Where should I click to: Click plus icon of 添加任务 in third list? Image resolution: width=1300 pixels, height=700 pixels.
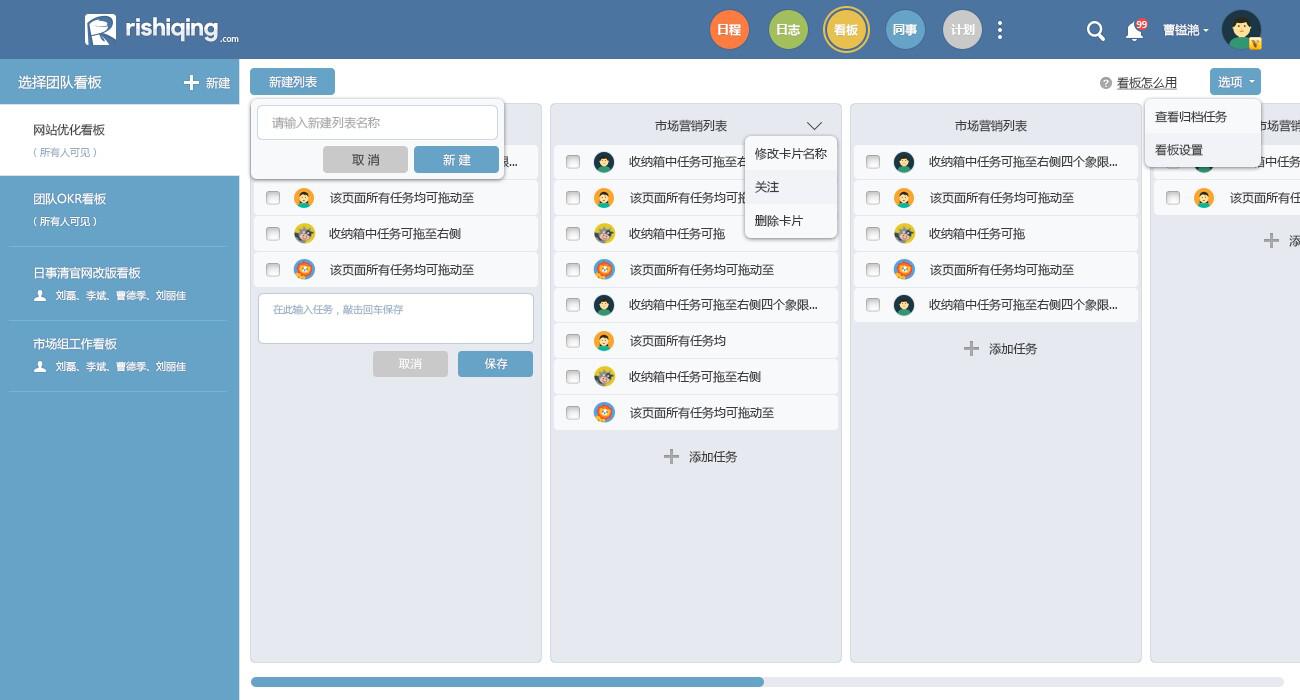point(971,348)
